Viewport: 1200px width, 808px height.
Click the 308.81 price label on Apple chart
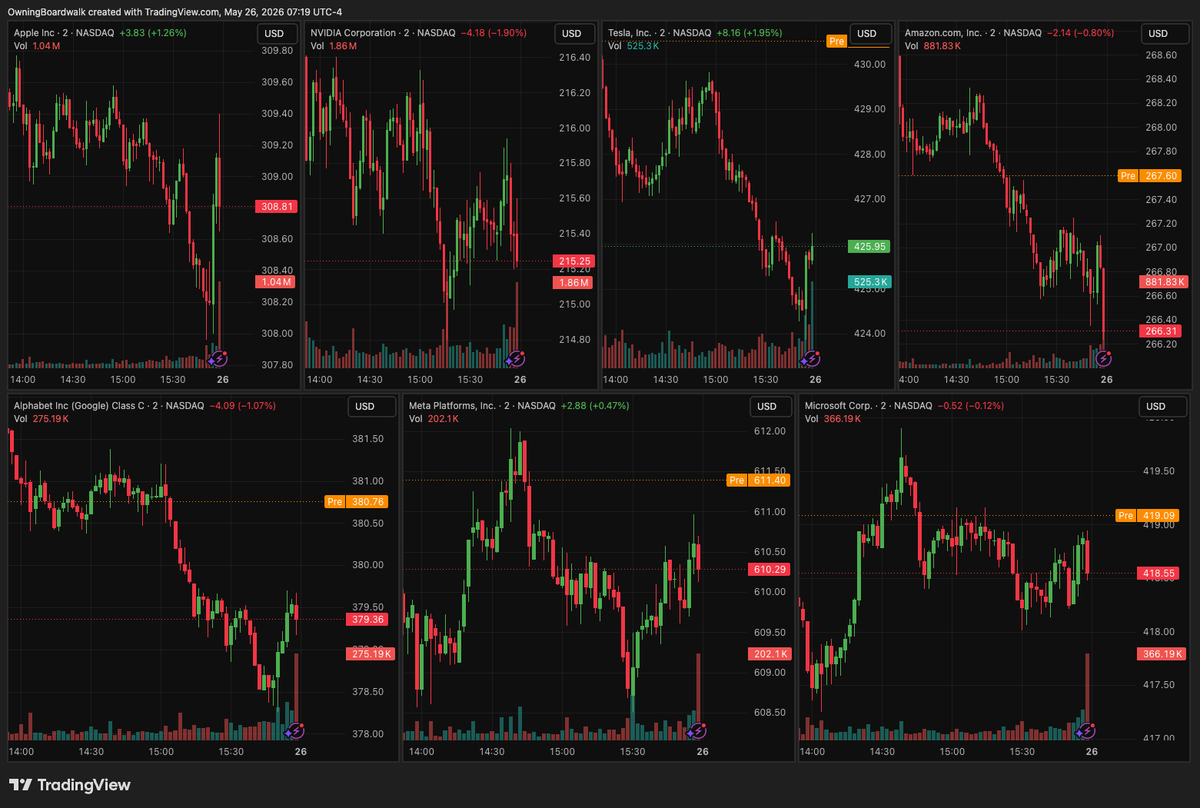coord(275,207)
